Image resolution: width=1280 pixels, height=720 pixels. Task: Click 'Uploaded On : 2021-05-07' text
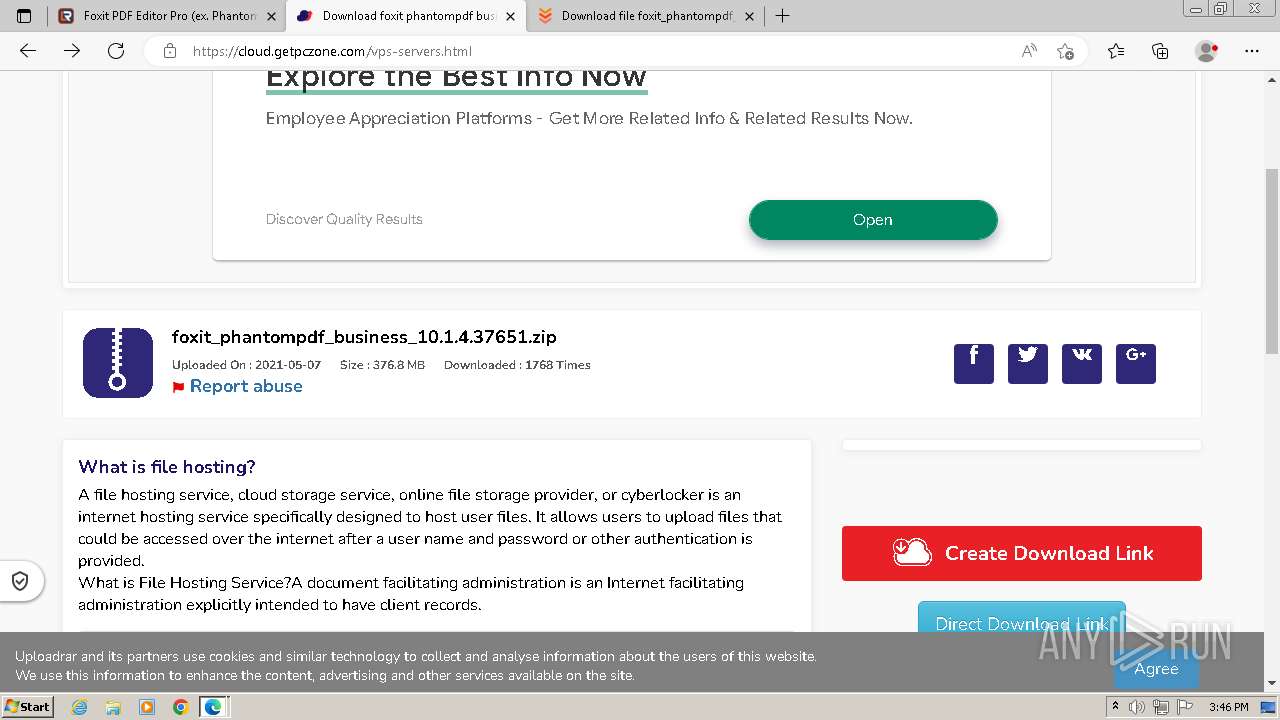click(246, 365)
